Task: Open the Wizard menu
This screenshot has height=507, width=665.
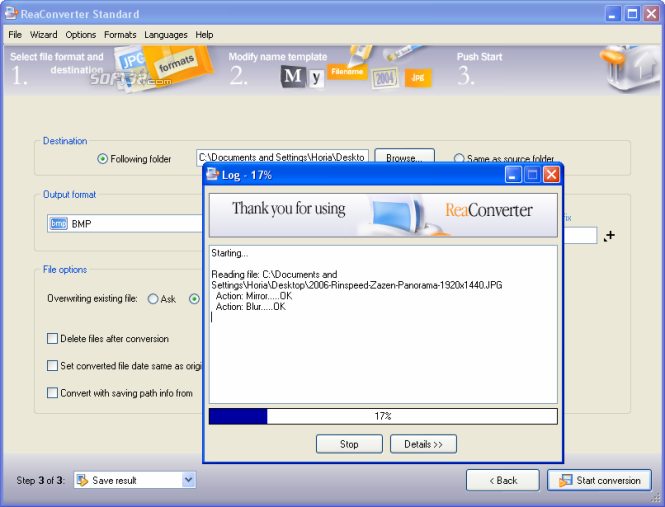Action: point(43,35)
